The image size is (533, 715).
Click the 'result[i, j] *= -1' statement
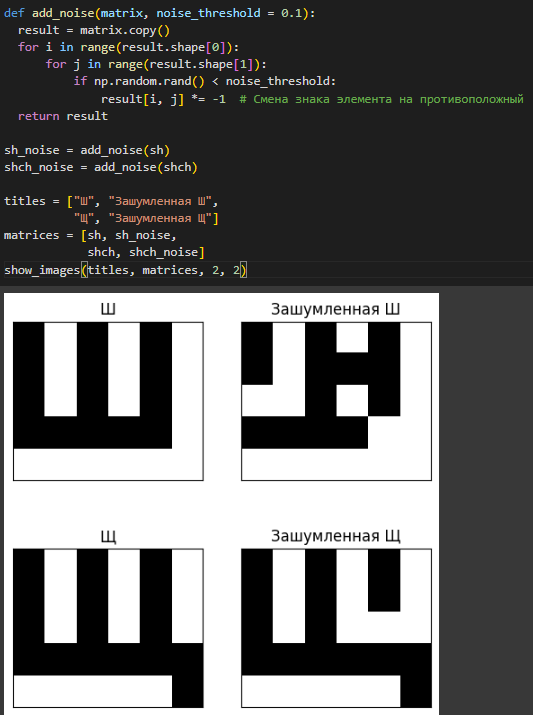click(163, 99)
